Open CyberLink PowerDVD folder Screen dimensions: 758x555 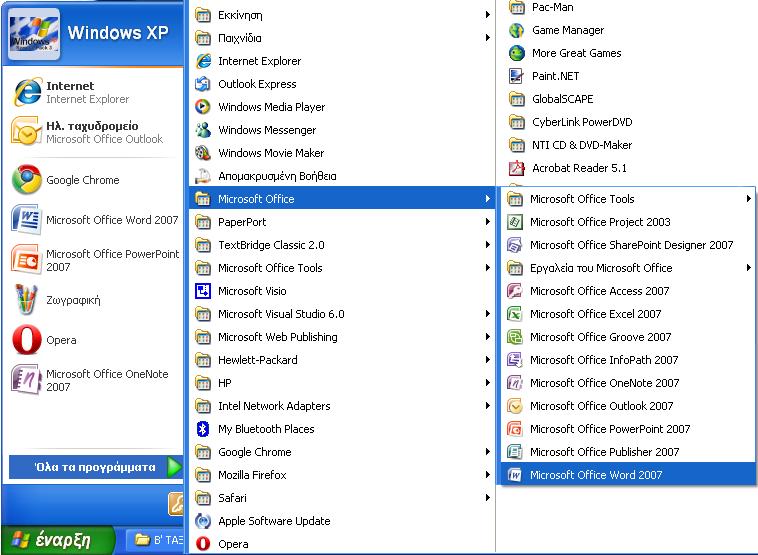[628, 122]
